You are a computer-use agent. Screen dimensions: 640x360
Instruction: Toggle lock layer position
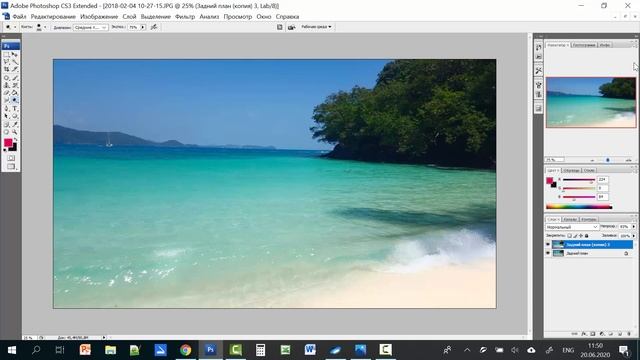click(x=581, y=236)
